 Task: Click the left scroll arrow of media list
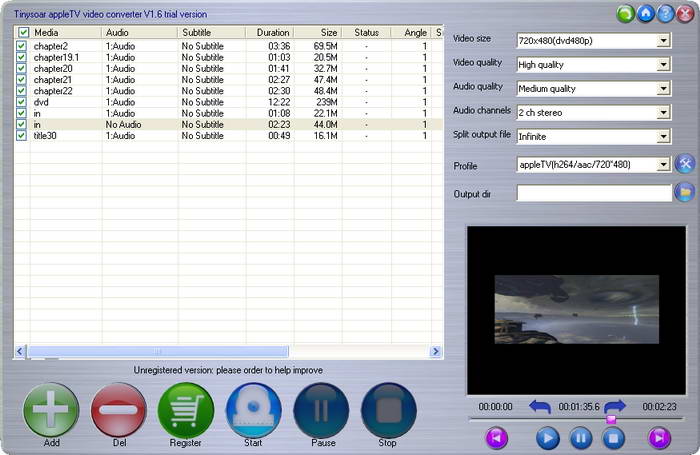[x=20, y=351]
